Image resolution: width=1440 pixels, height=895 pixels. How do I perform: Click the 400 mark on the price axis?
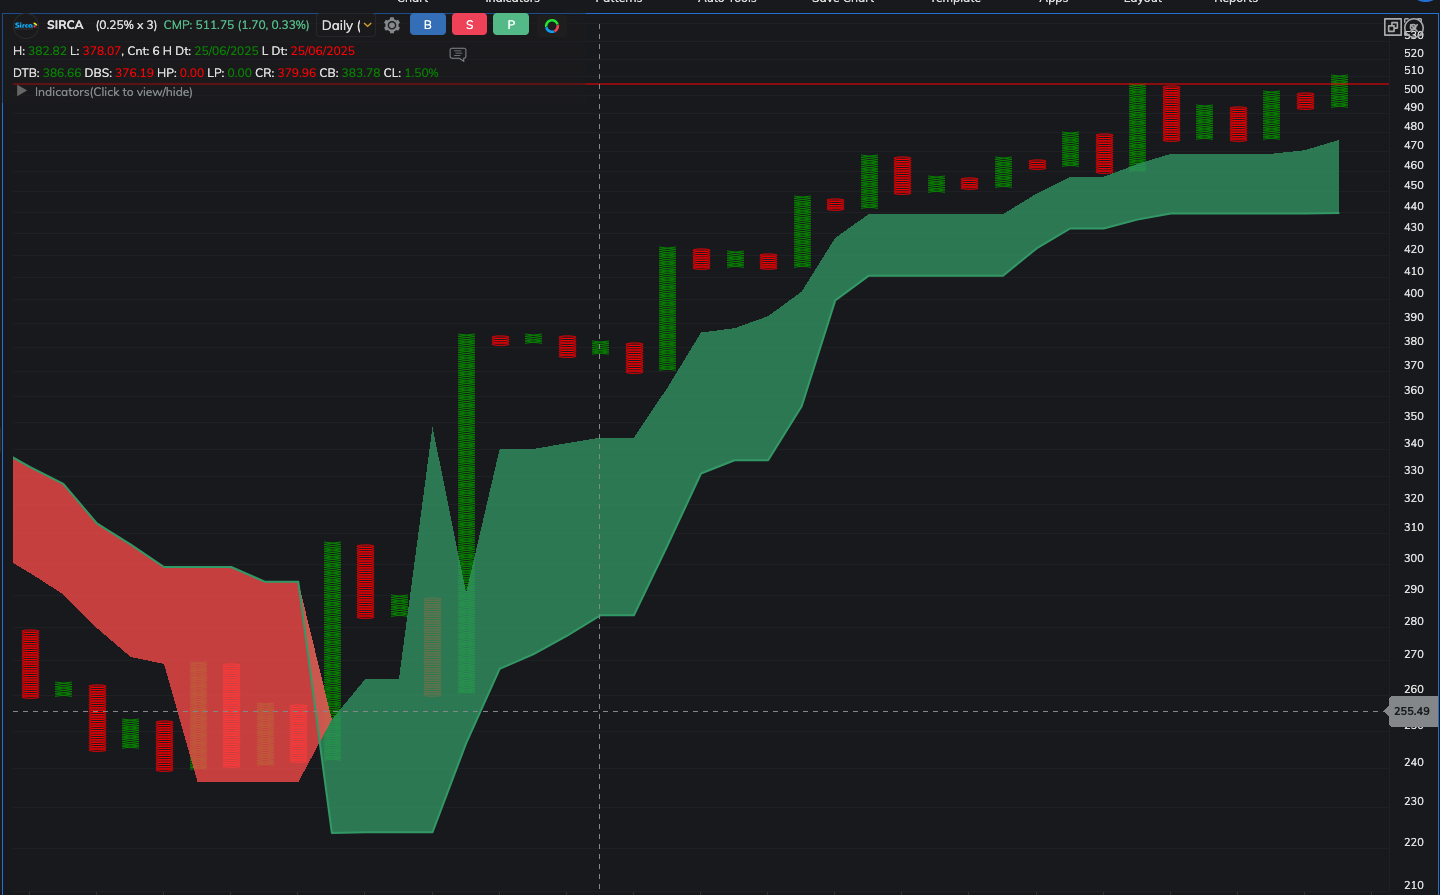pyautogui.click(x=1413, y=293)
